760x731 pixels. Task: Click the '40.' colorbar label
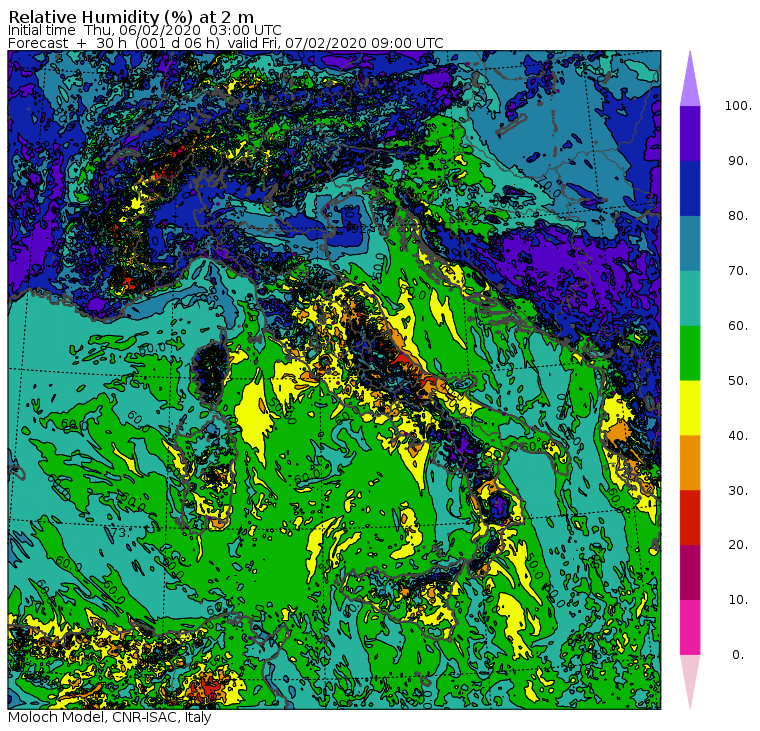(738, 435)
